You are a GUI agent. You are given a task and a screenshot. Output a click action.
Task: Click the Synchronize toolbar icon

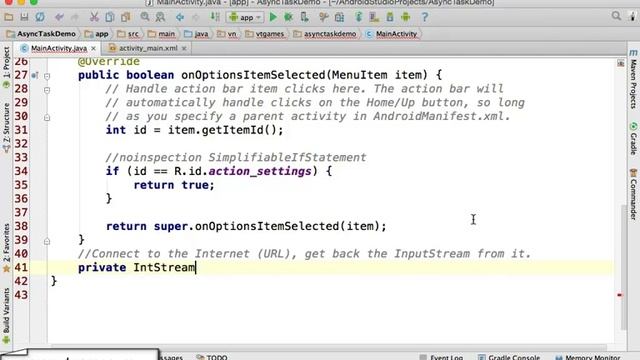(x=40, y=17)
